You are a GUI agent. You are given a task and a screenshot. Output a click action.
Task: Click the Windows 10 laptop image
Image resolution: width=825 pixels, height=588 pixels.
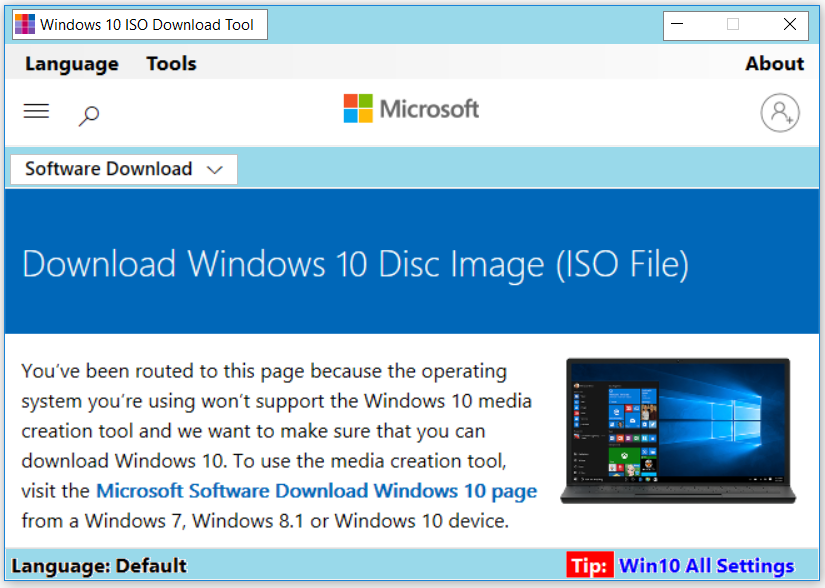pos(678,431)
